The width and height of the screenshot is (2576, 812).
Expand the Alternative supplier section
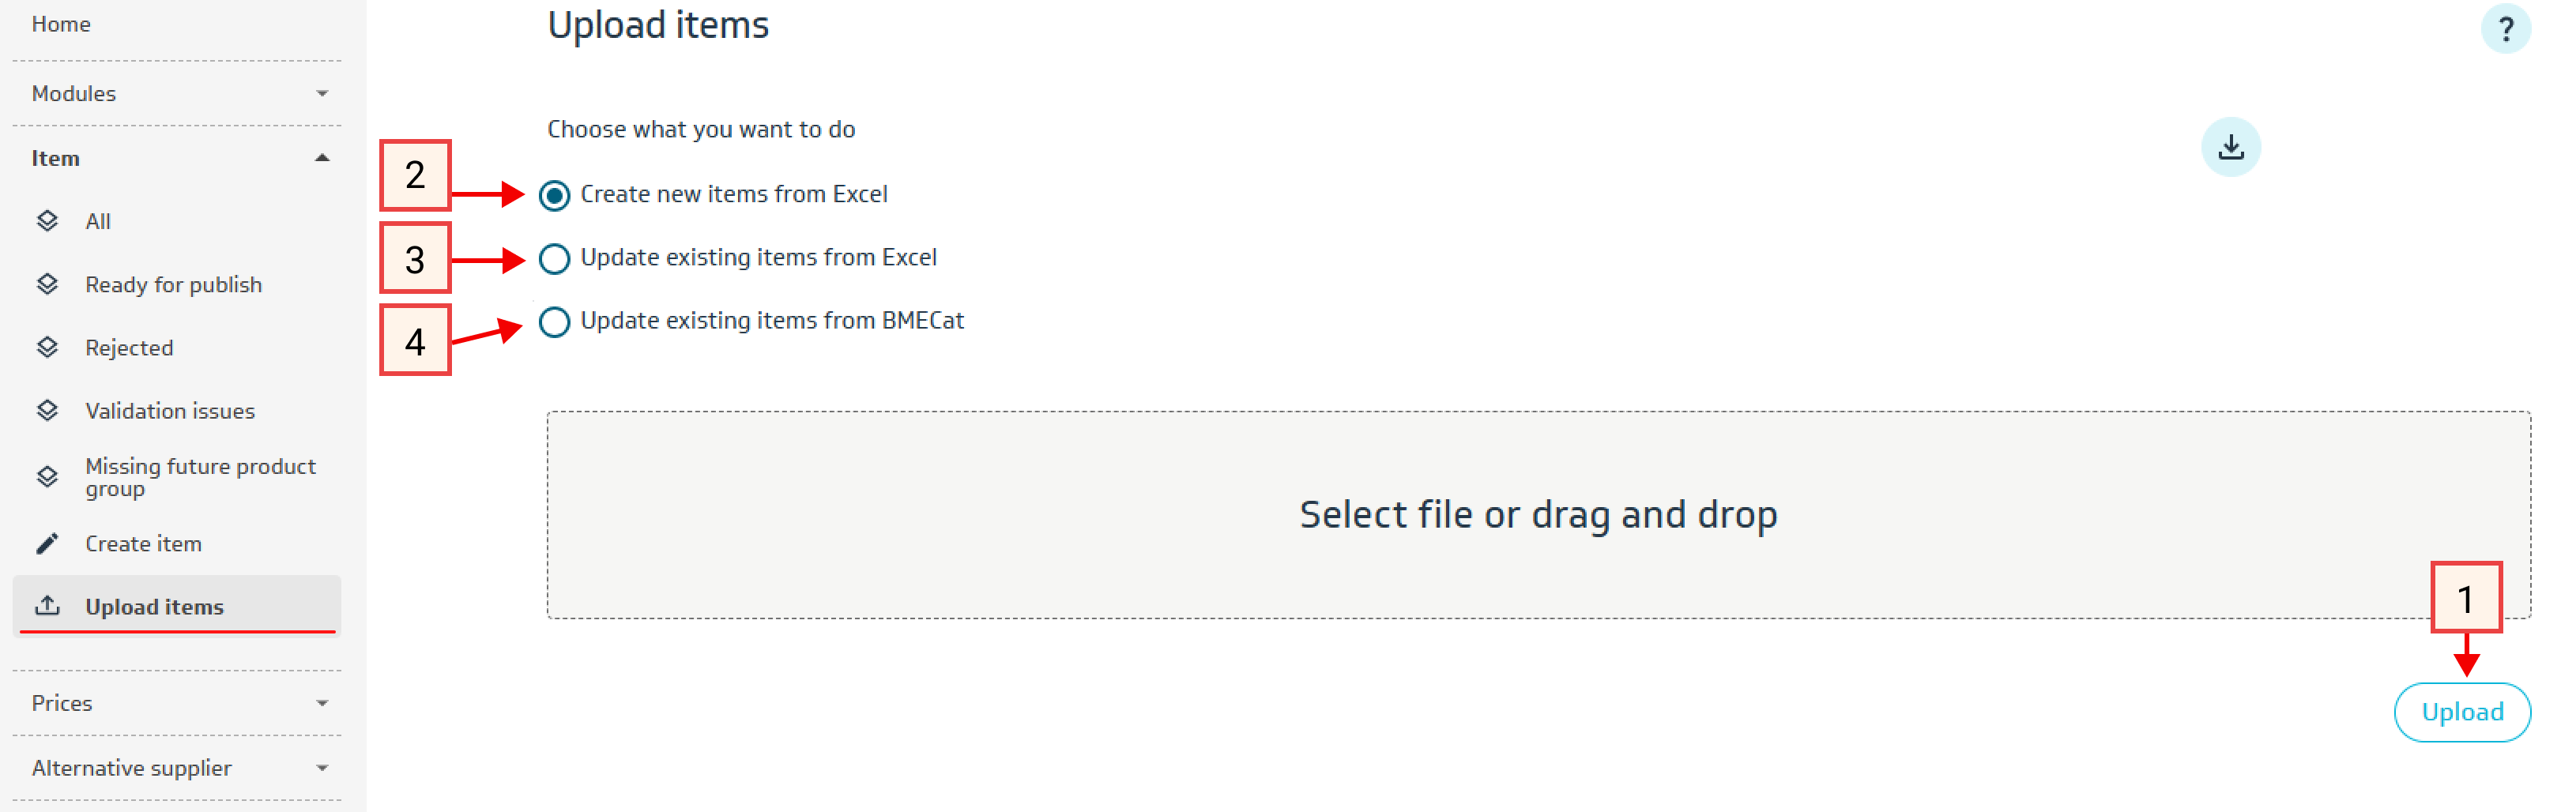point(321,768)
